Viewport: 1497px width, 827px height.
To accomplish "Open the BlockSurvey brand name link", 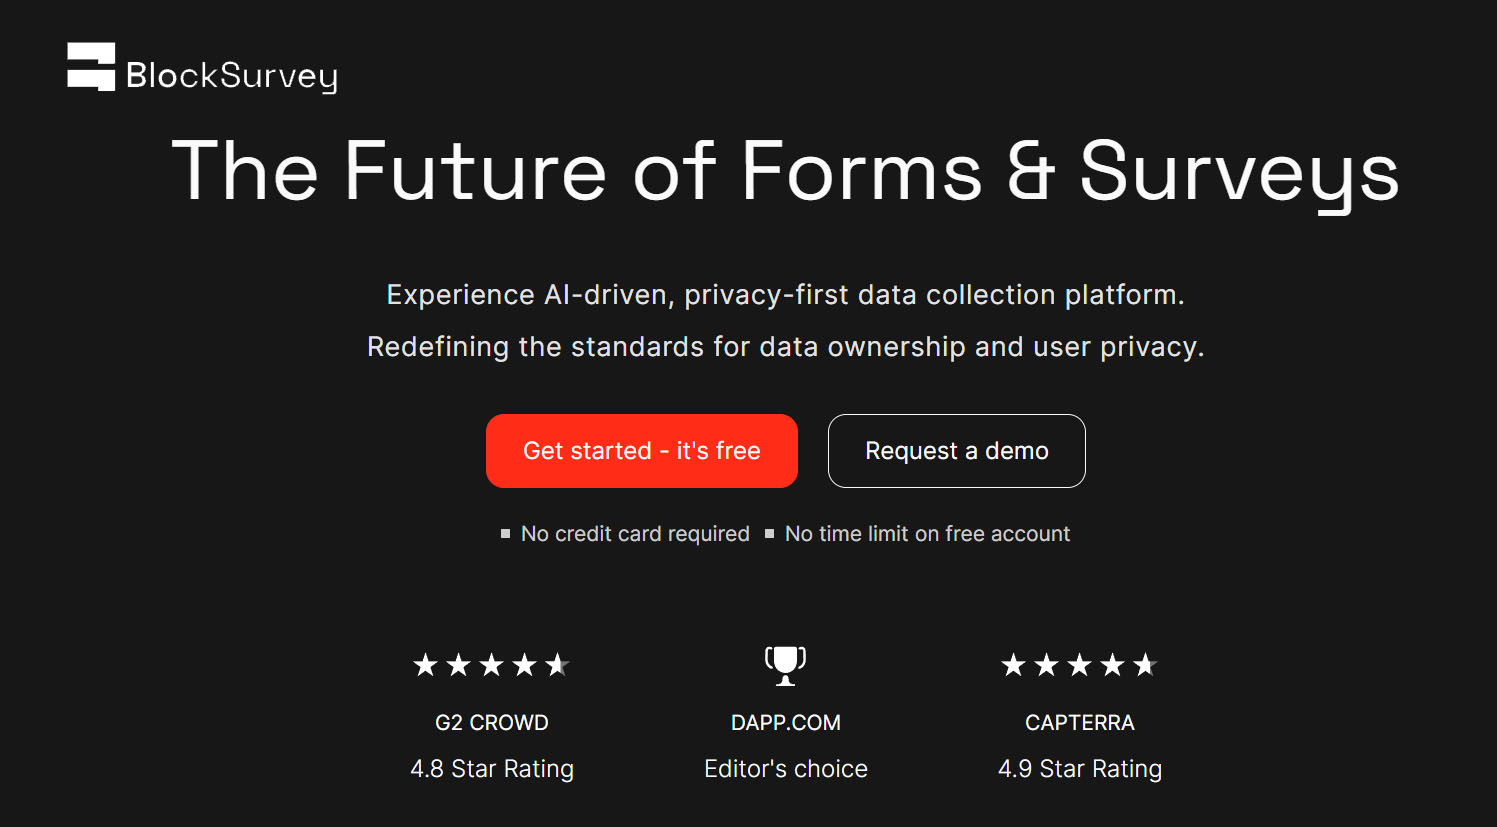I will (232, 76).
